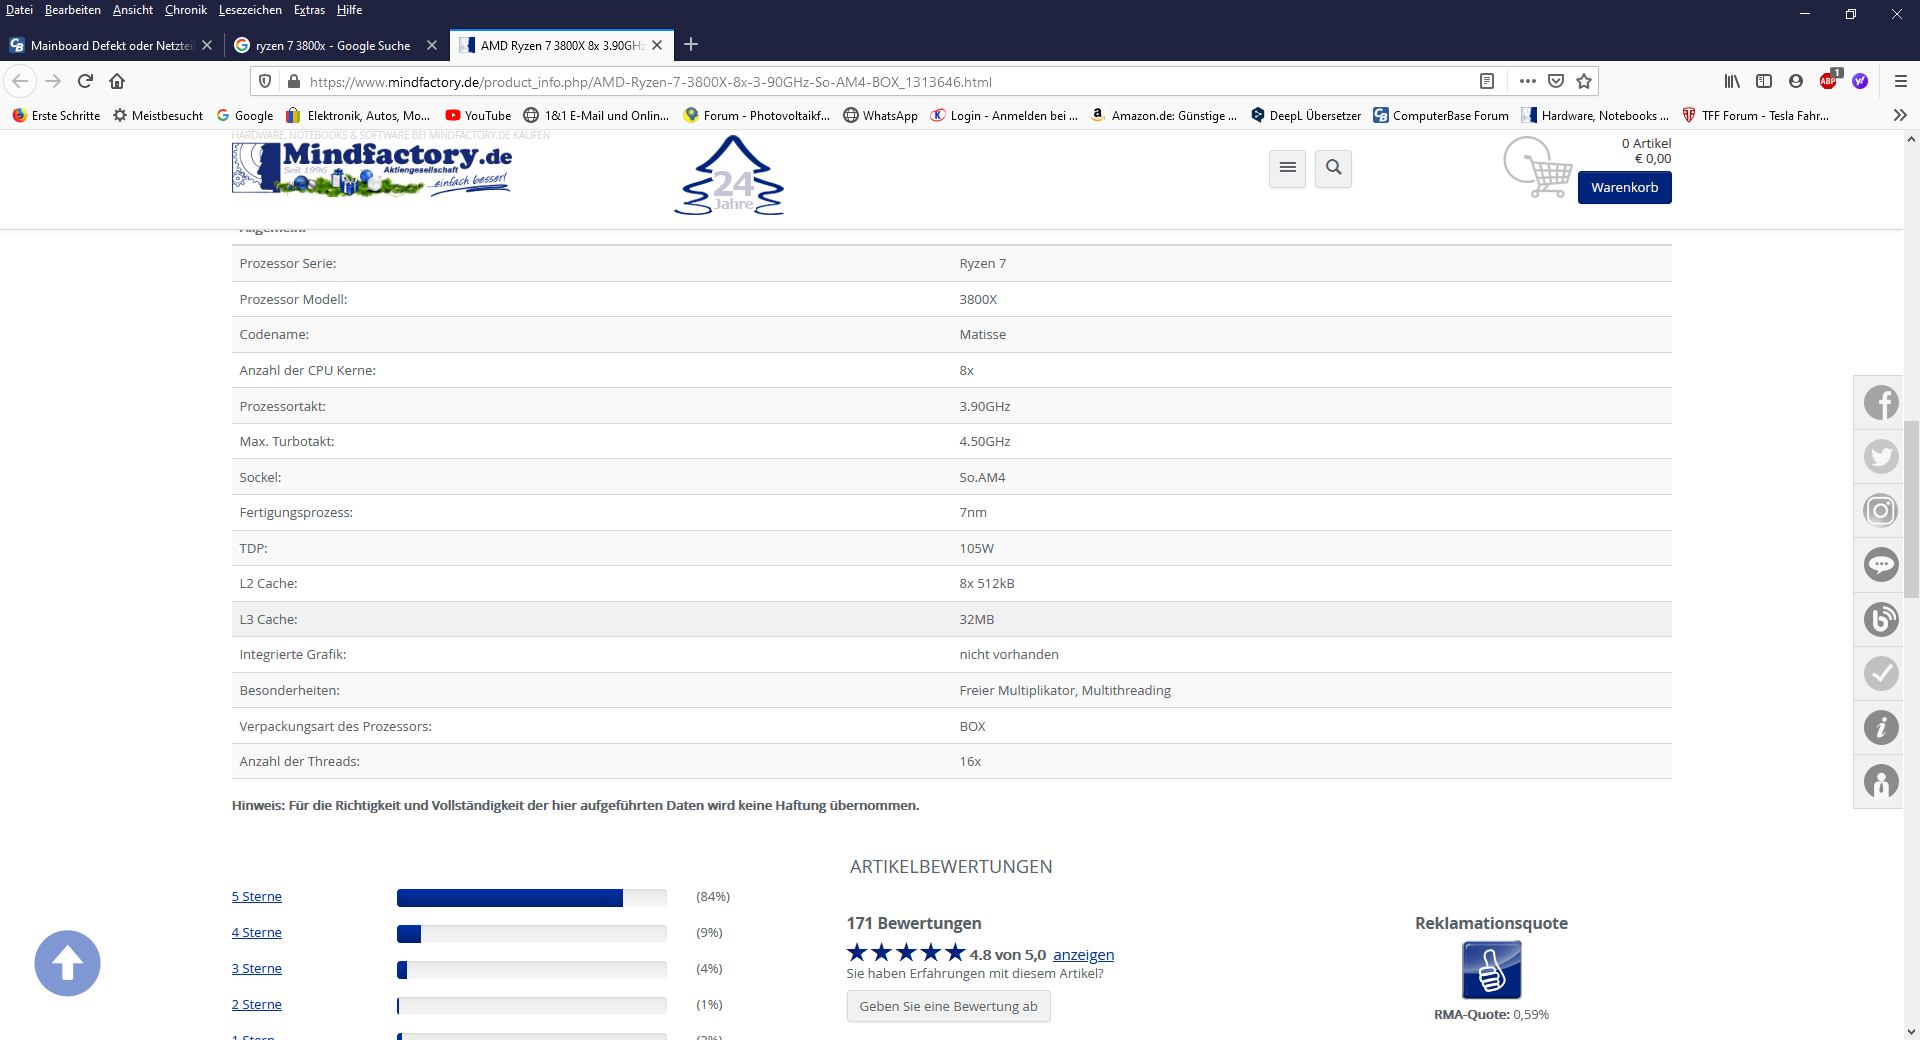The width and height of the screenshot is (1920, 1040).
Task: Select the 105W TDP value
Action: coord(977,549)
